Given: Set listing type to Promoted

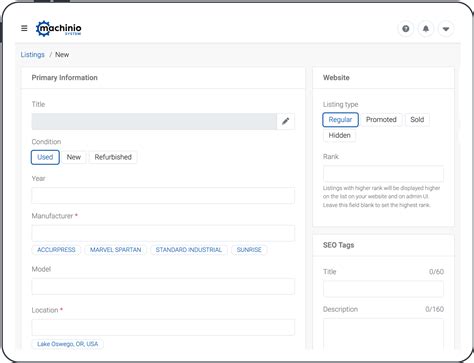Looking at the screenshot, I should tap(381, 120).
